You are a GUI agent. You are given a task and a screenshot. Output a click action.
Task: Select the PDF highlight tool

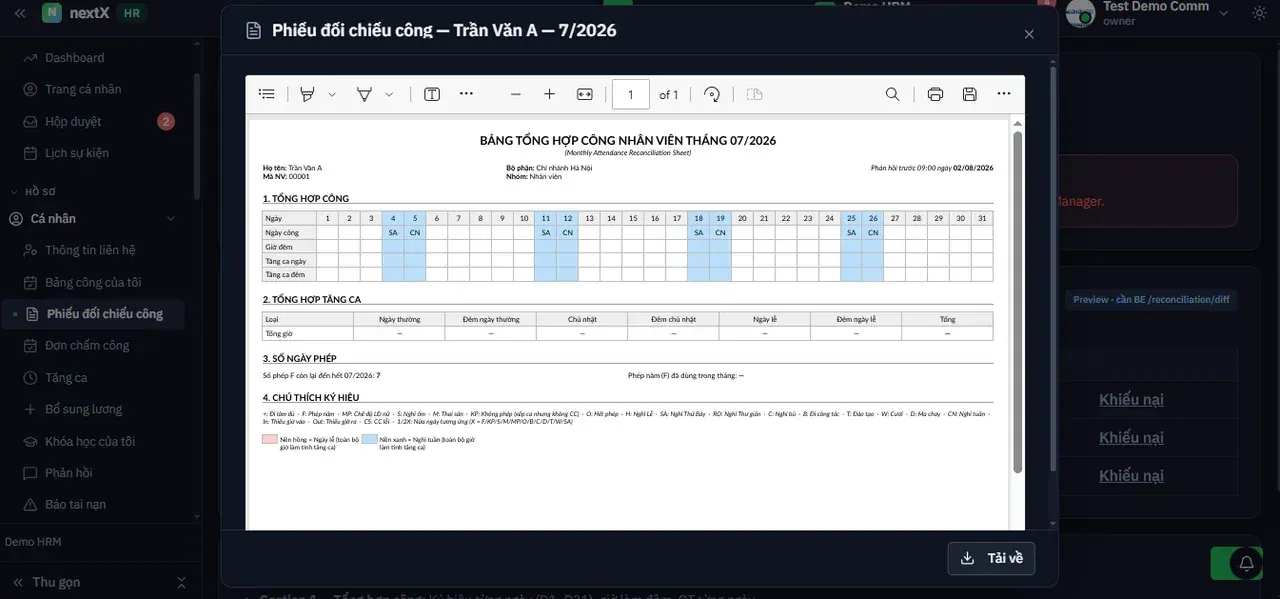[307, 94]
